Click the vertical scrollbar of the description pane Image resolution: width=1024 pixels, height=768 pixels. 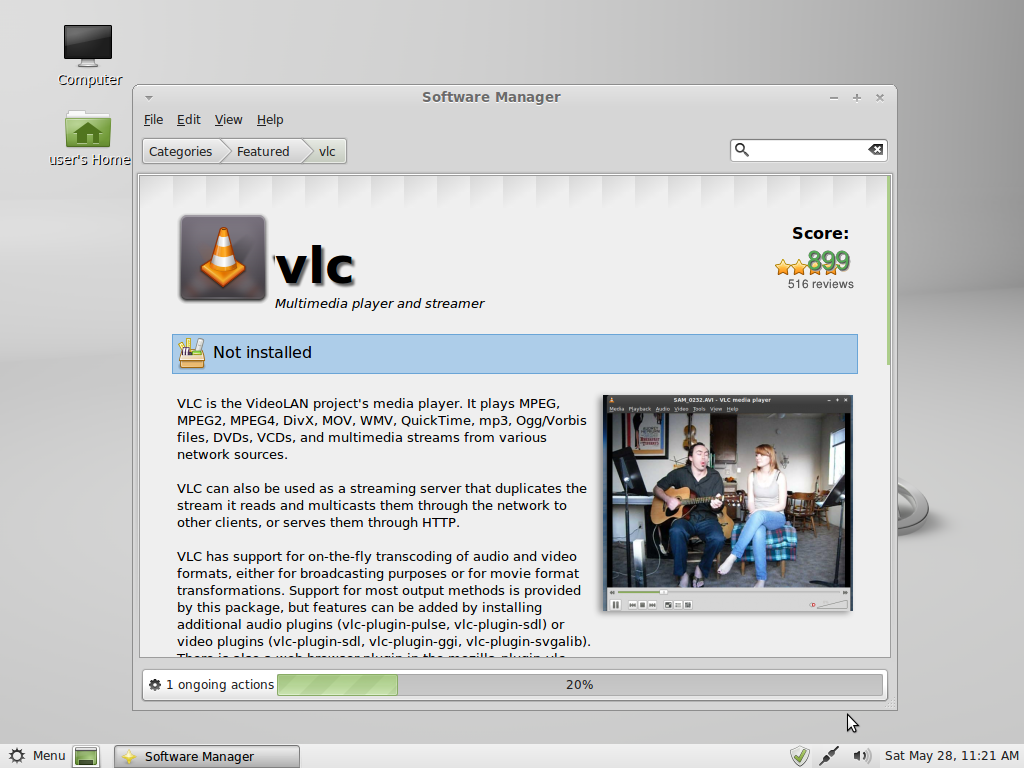[888, 271]
